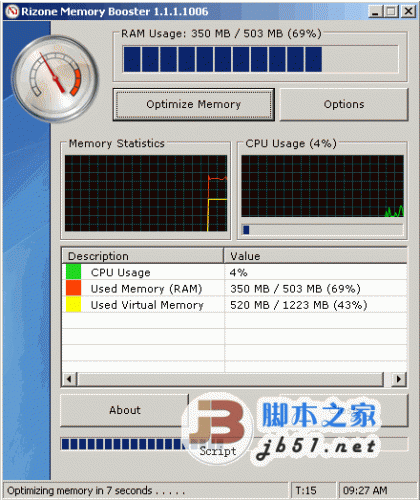Click the Value column header
Screen dimensions: 420x500
coord(315,256)
